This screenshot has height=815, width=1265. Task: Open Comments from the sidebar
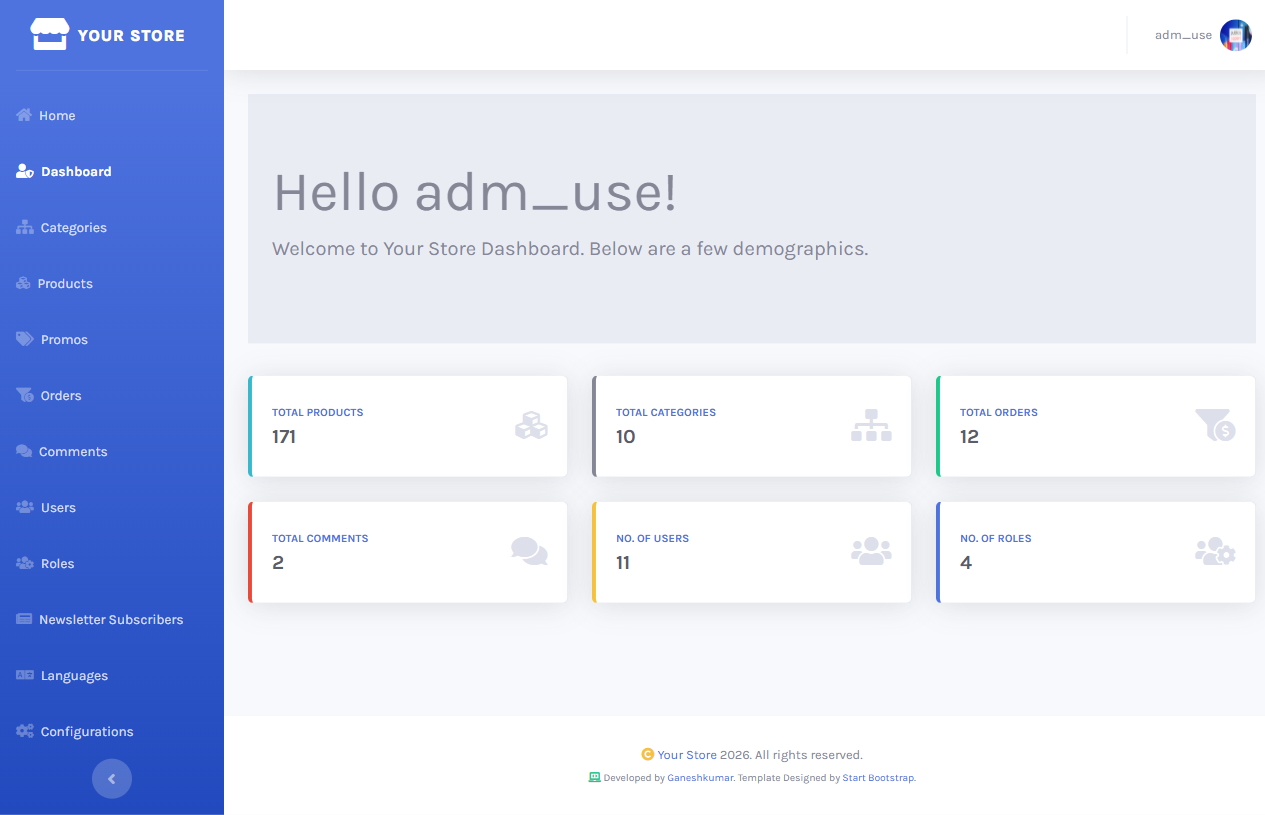112,451
